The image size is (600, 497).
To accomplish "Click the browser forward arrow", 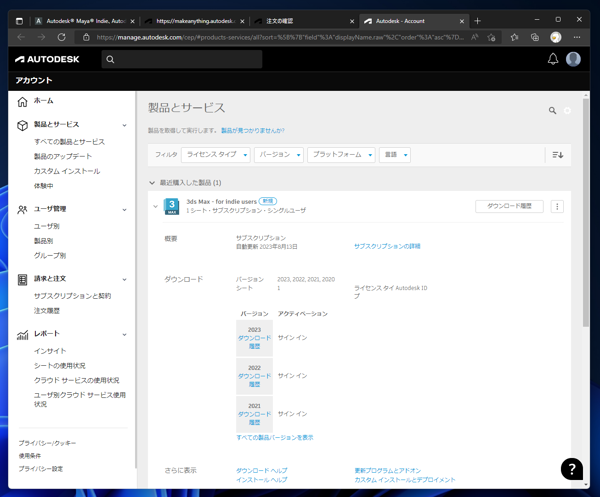I will pos(41,37).
